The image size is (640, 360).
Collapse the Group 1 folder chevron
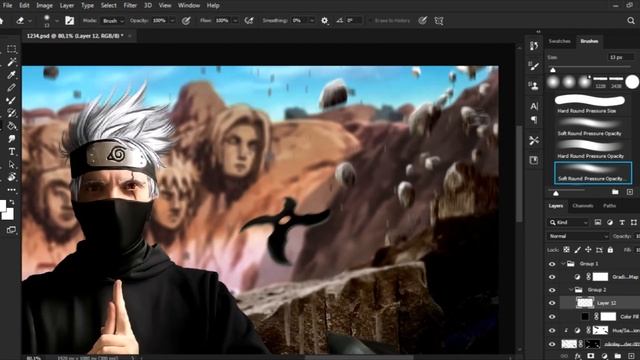click(x=564, y=264)
